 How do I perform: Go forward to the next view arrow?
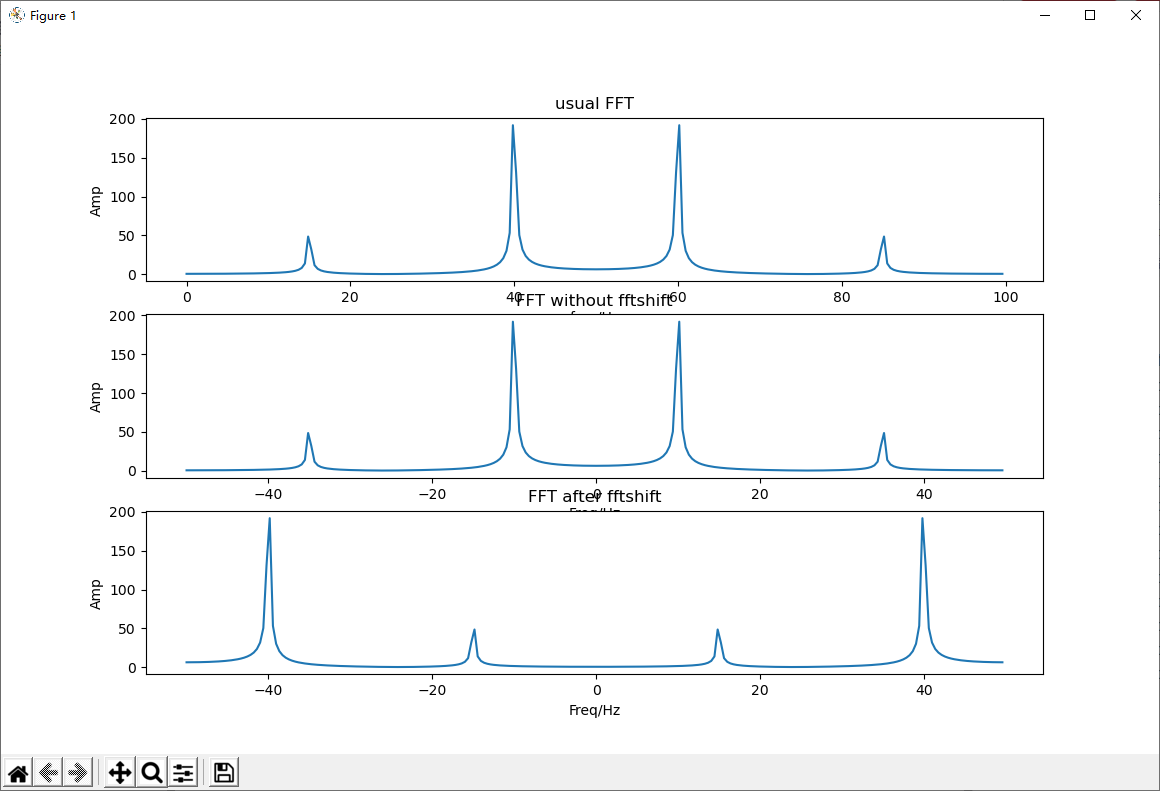pos(78,773)
